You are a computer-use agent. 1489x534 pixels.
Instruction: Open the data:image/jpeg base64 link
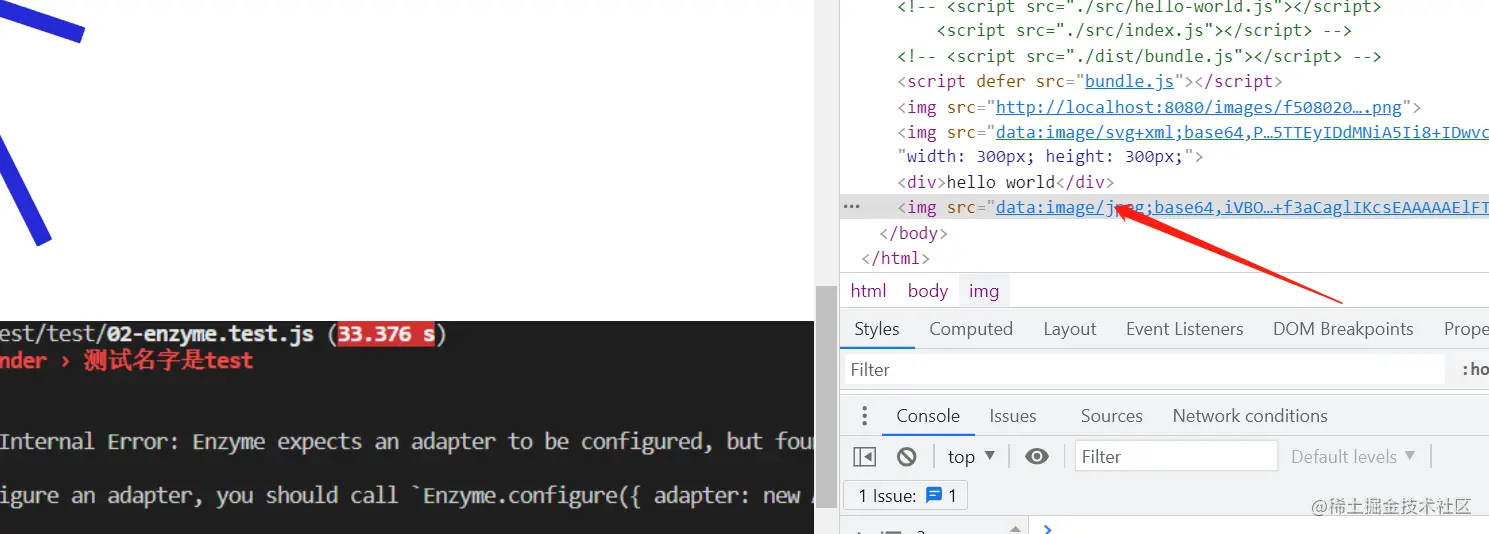(x=1242, y=207)
